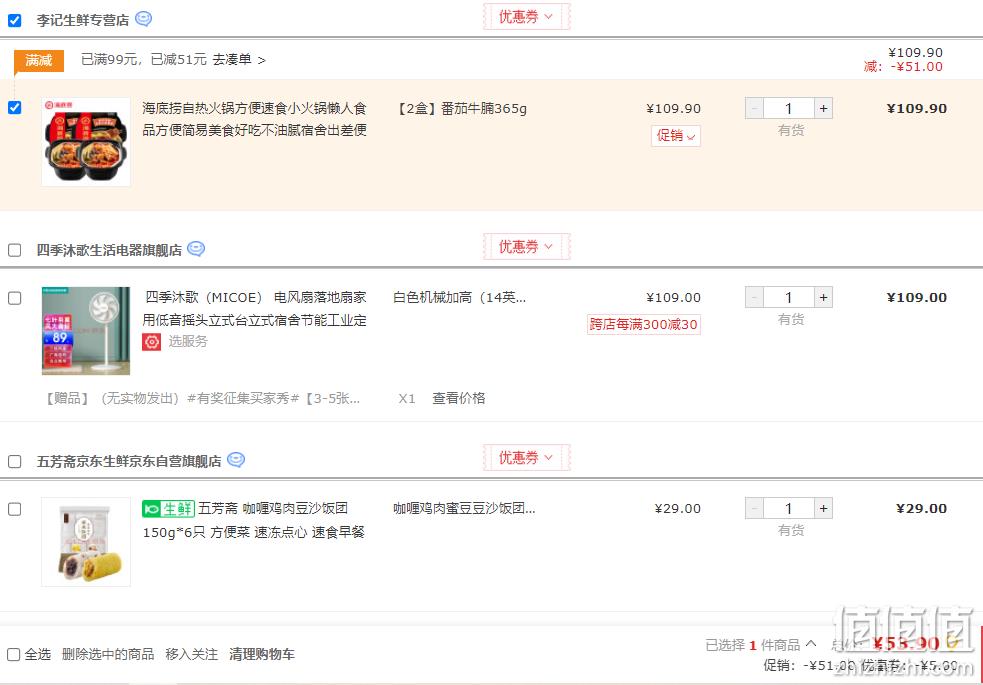Click 查看价格 for the 赠品 item
Viewport: 983px width, 685px height.
[458, 398]
